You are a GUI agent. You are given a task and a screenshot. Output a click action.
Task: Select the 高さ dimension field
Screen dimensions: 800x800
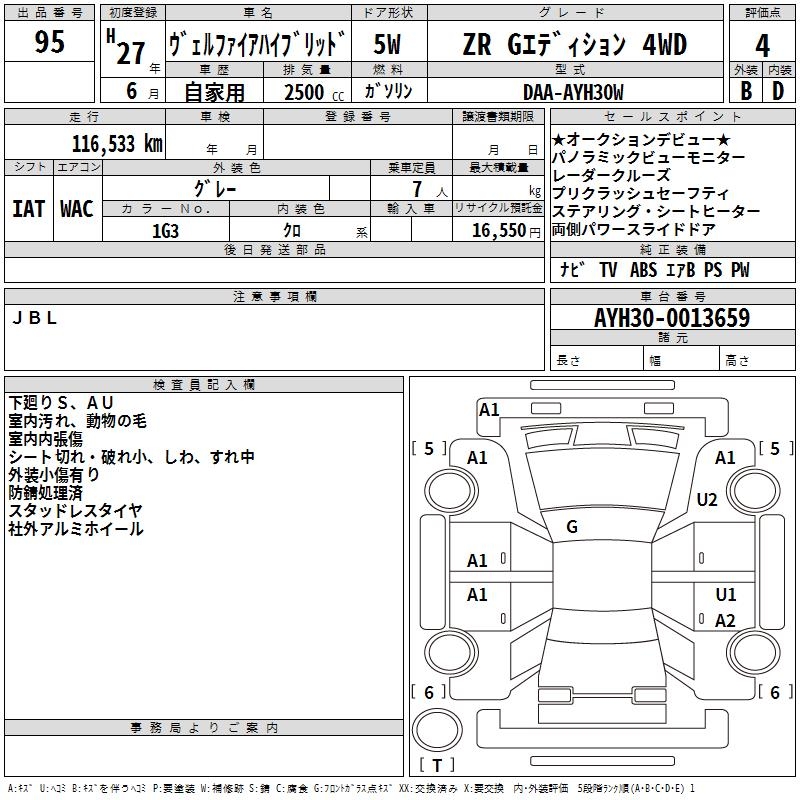tap(758, 360)
